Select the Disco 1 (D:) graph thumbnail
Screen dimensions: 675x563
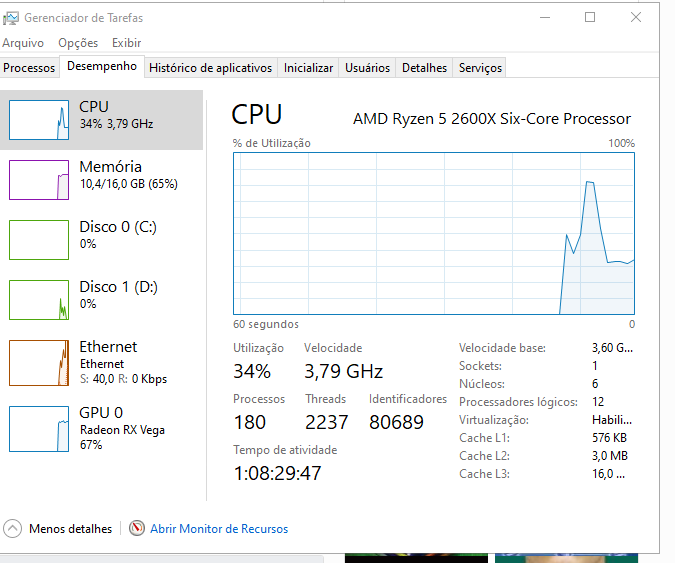tap(39, 300)
